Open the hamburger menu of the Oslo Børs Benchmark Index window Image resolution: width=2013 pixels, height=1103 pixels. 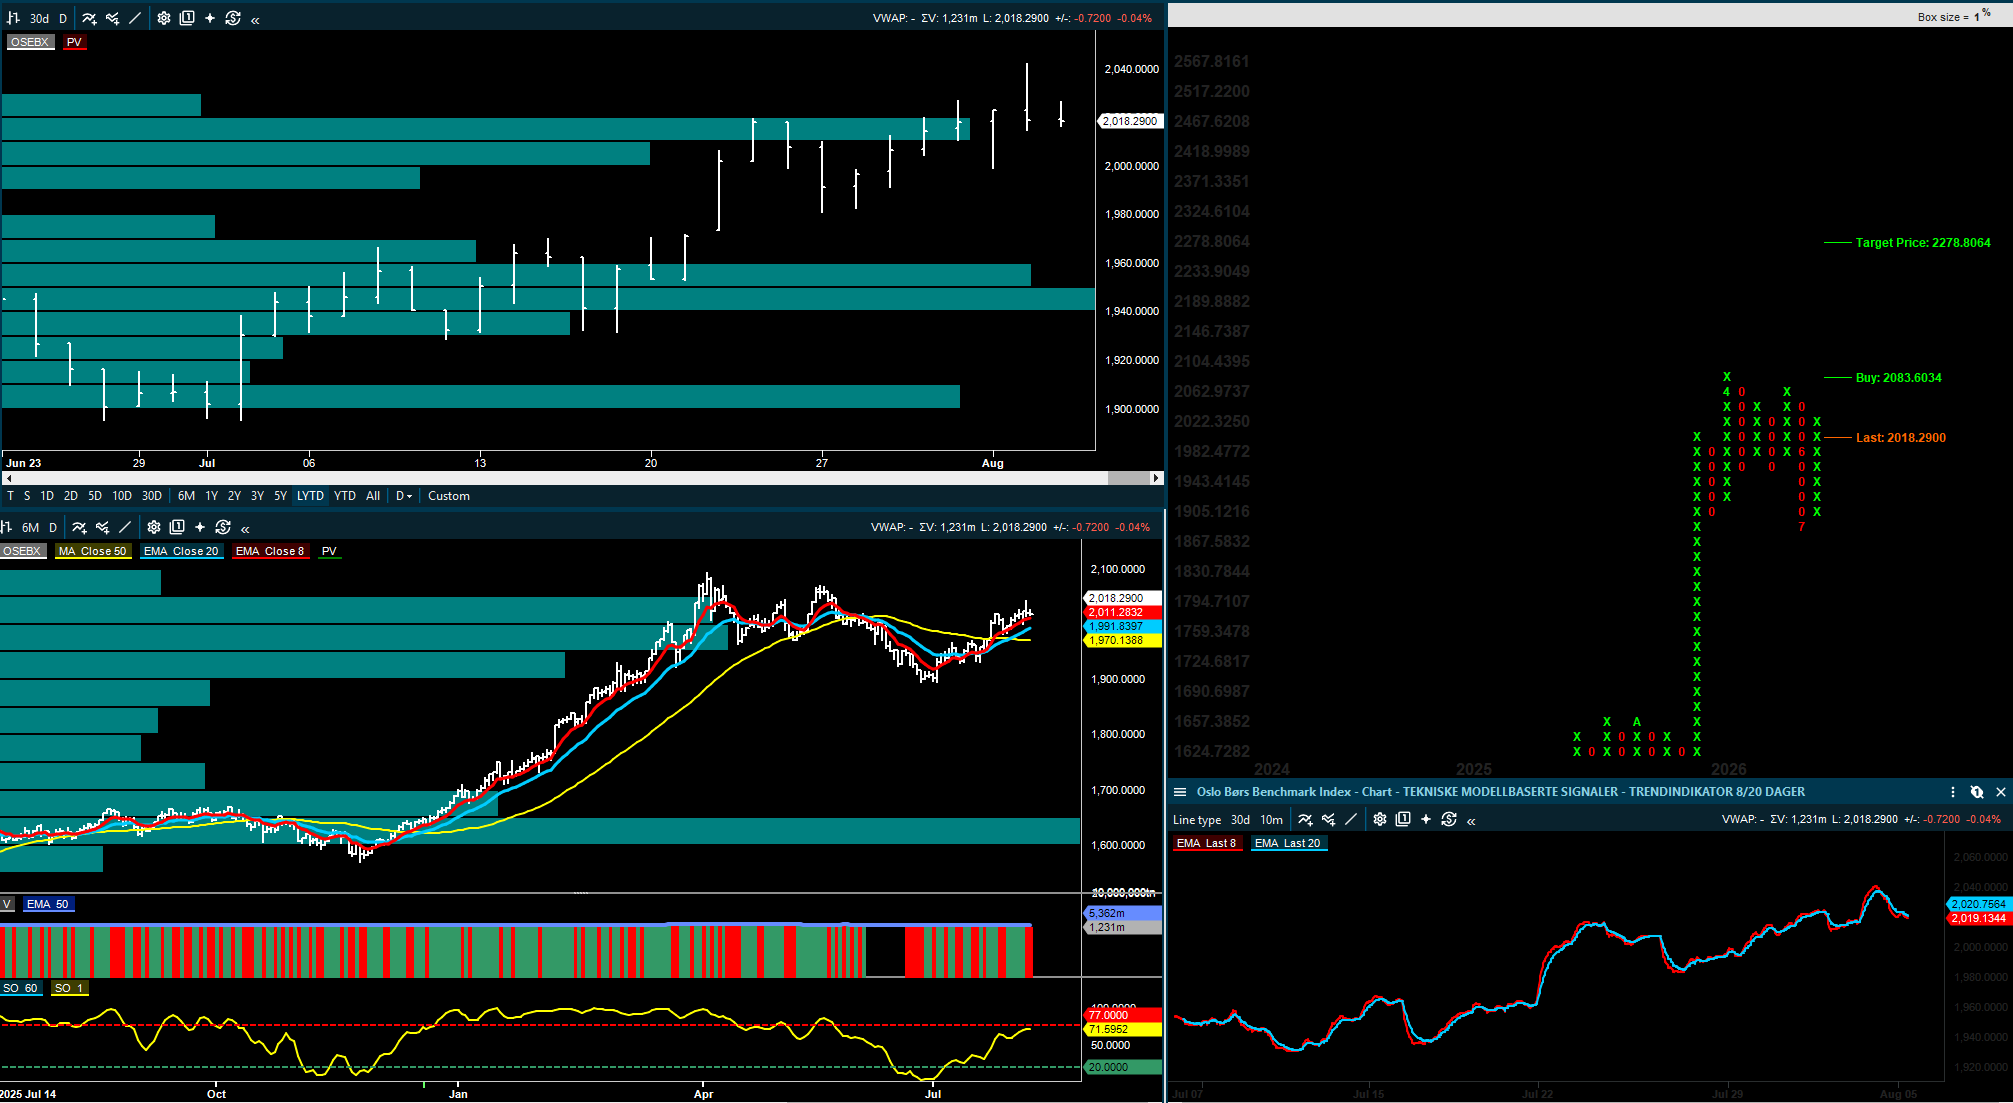pos(1180,792)
